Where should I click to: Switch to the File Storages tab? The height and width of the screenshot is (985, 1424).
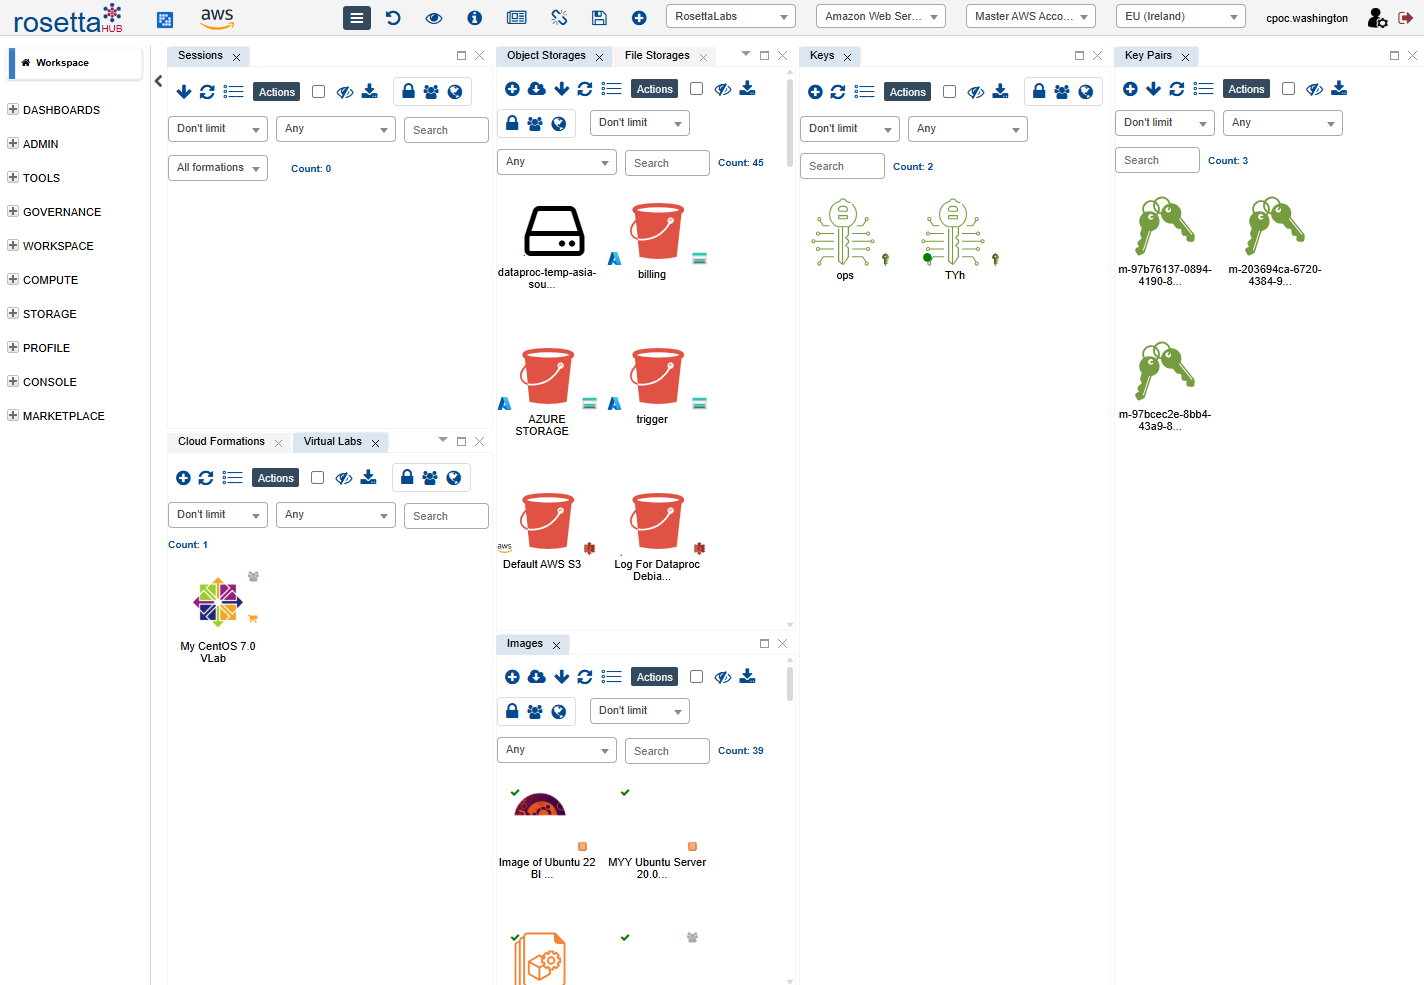click(657, 56)
